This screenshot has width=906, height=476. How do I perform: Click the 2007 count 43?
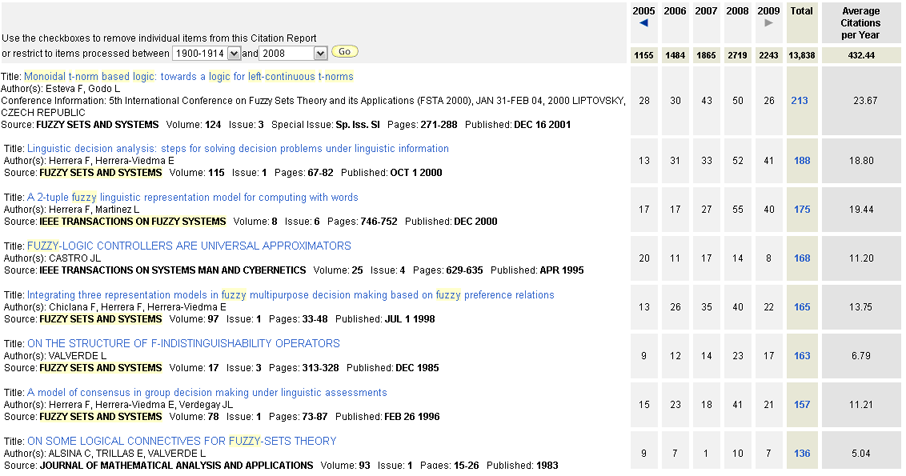[x=707, y=101]
